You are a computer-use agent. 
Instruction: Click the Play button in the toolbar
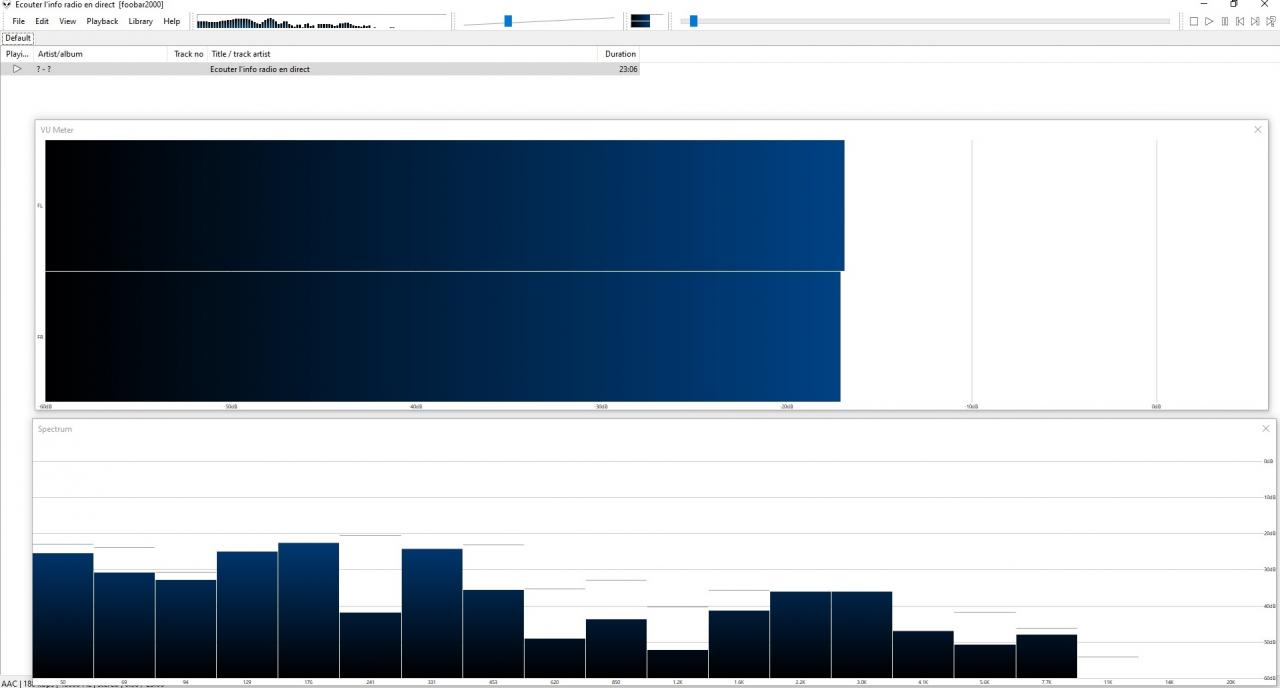tap(1209, 21)
